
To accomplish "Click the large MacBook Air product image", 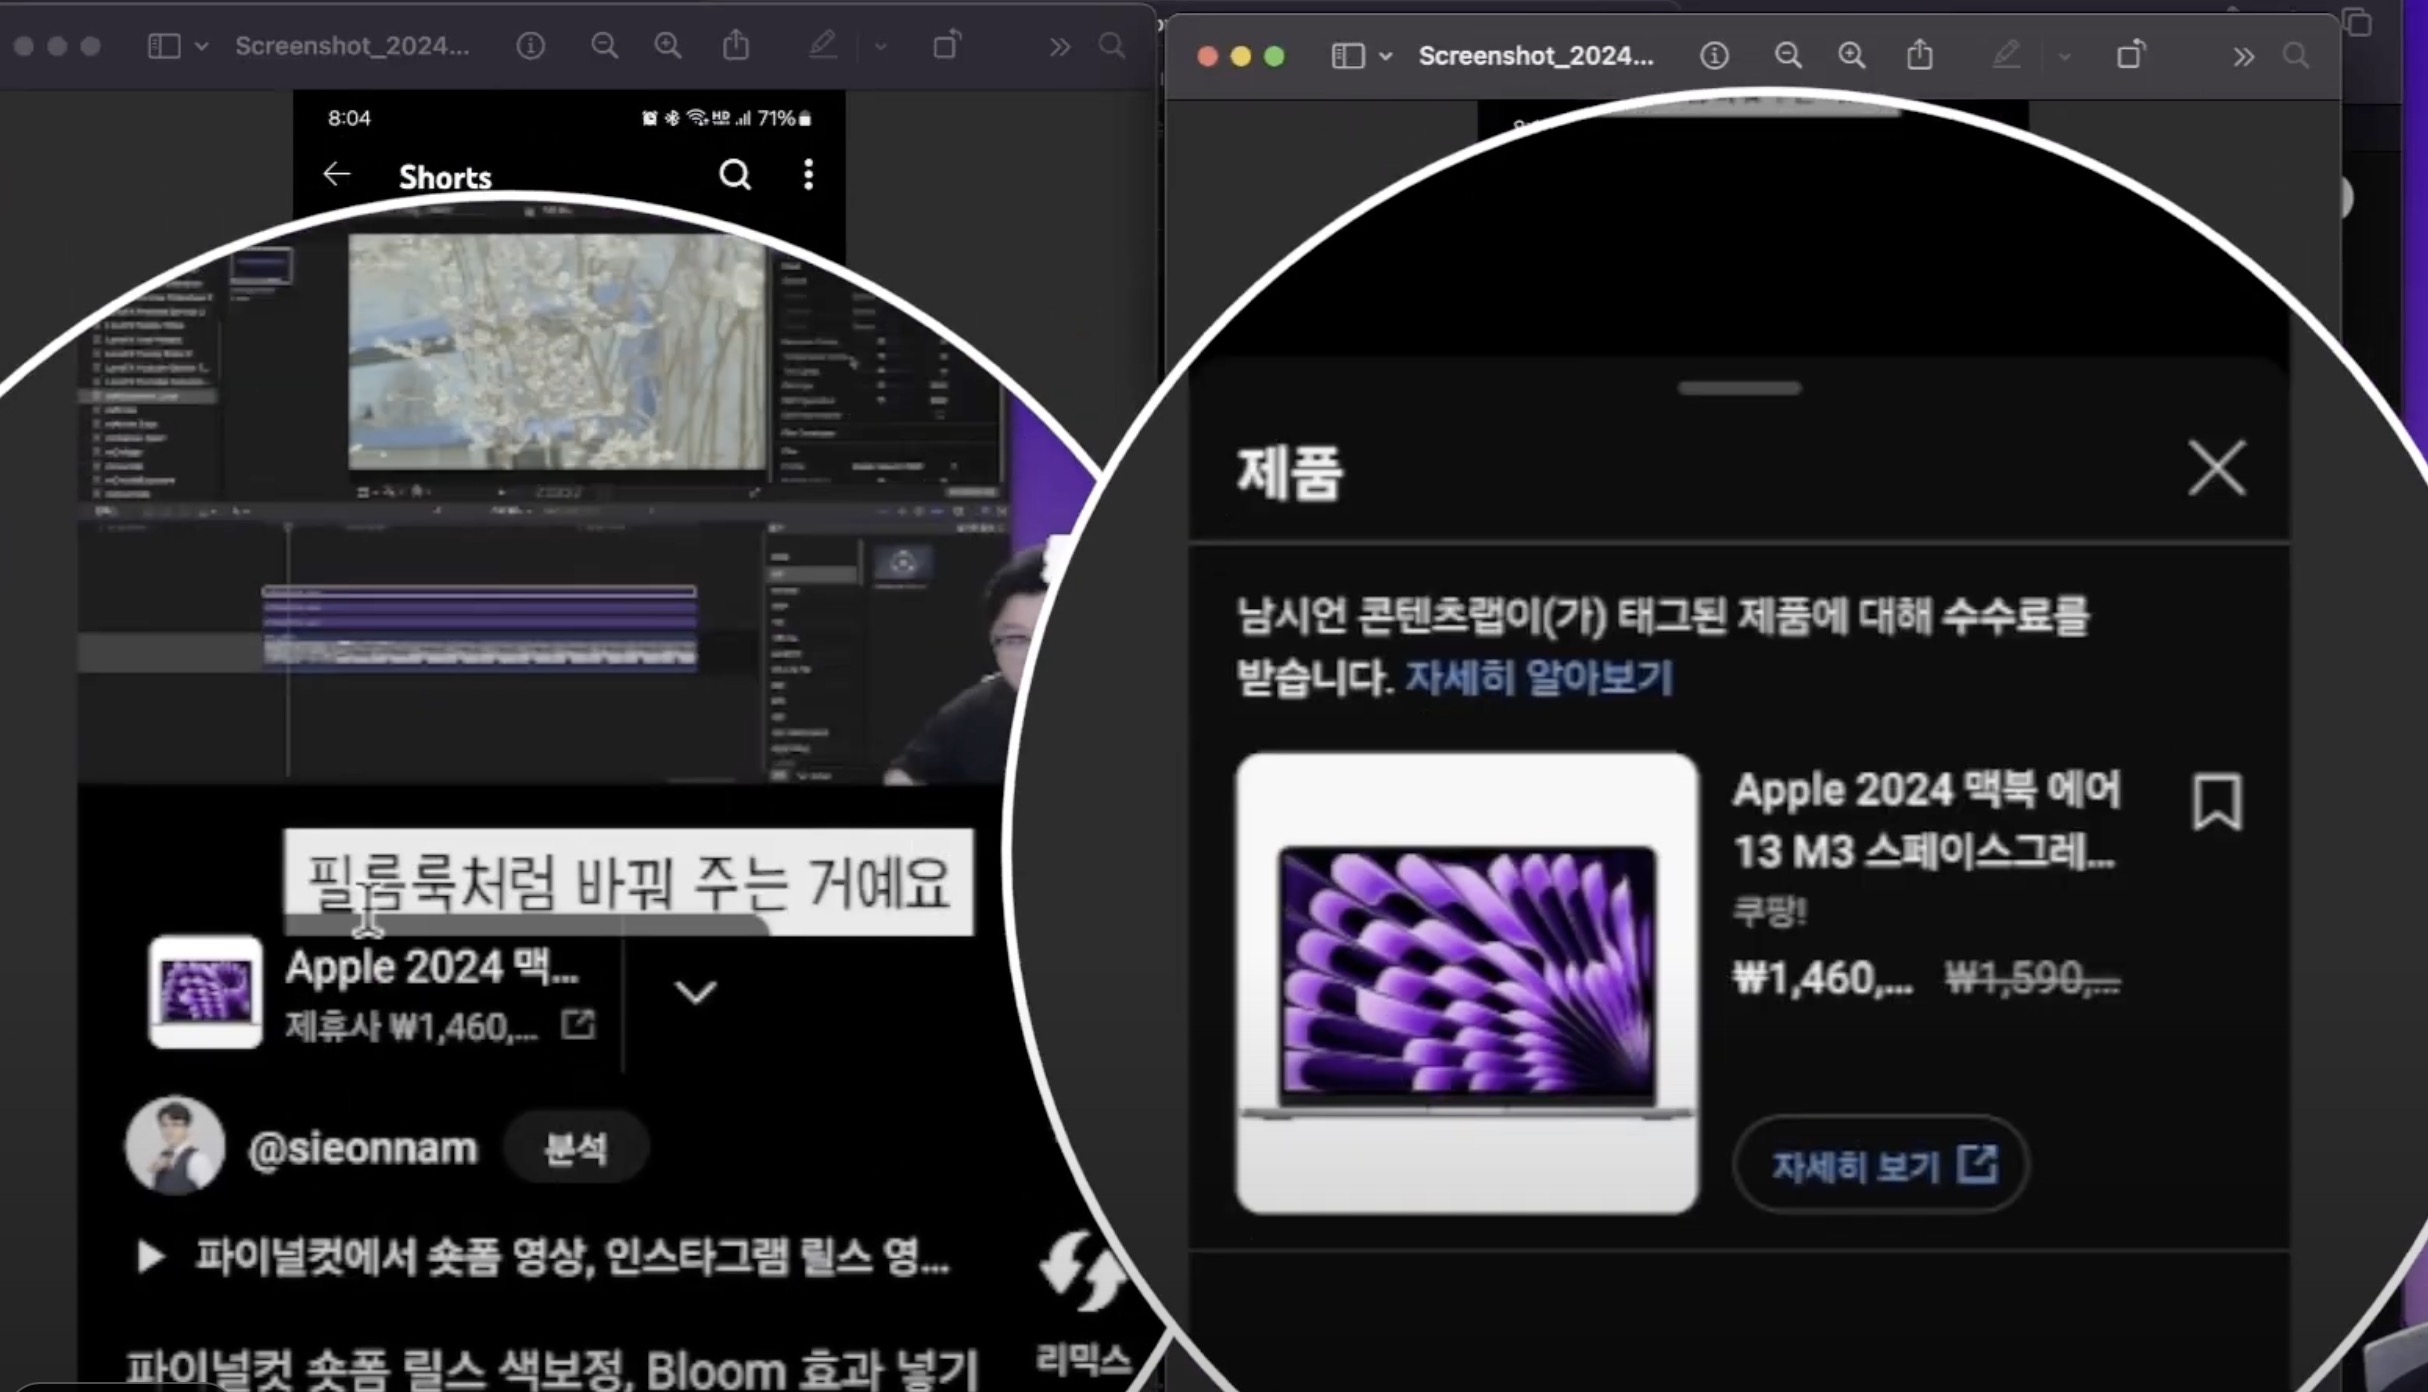I will coord(1467,983).
